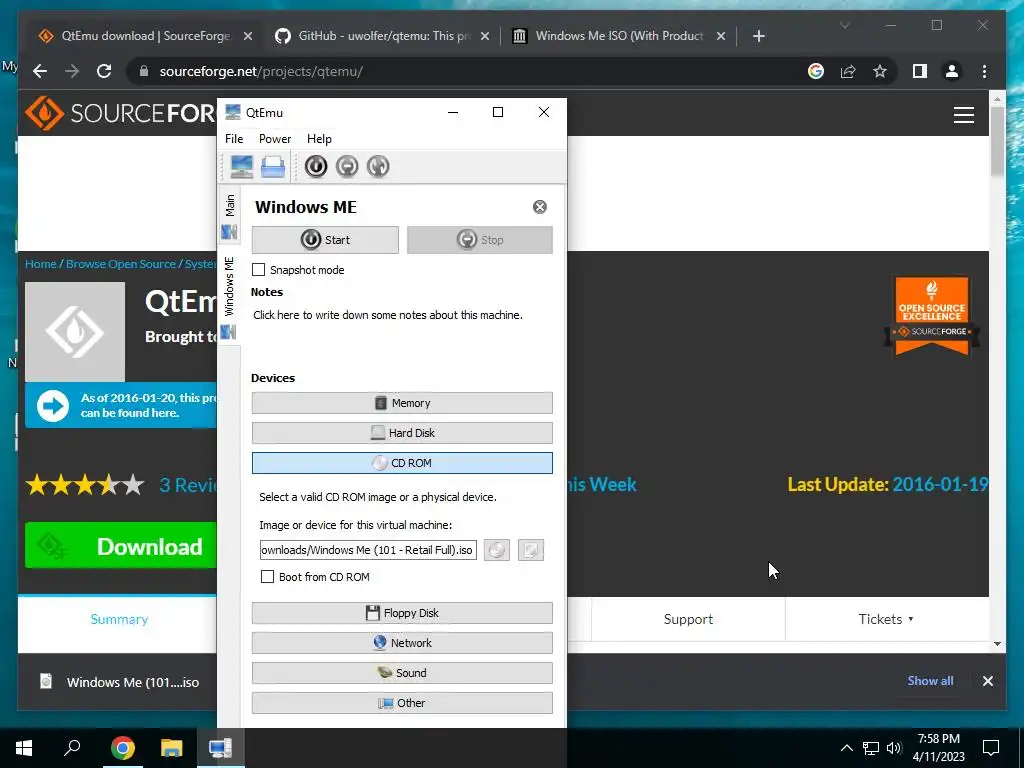The width and height of the screenshot is (1024, 768).
Task: Click the browse CD image disc icon button
Action: (x=497, y=550)
